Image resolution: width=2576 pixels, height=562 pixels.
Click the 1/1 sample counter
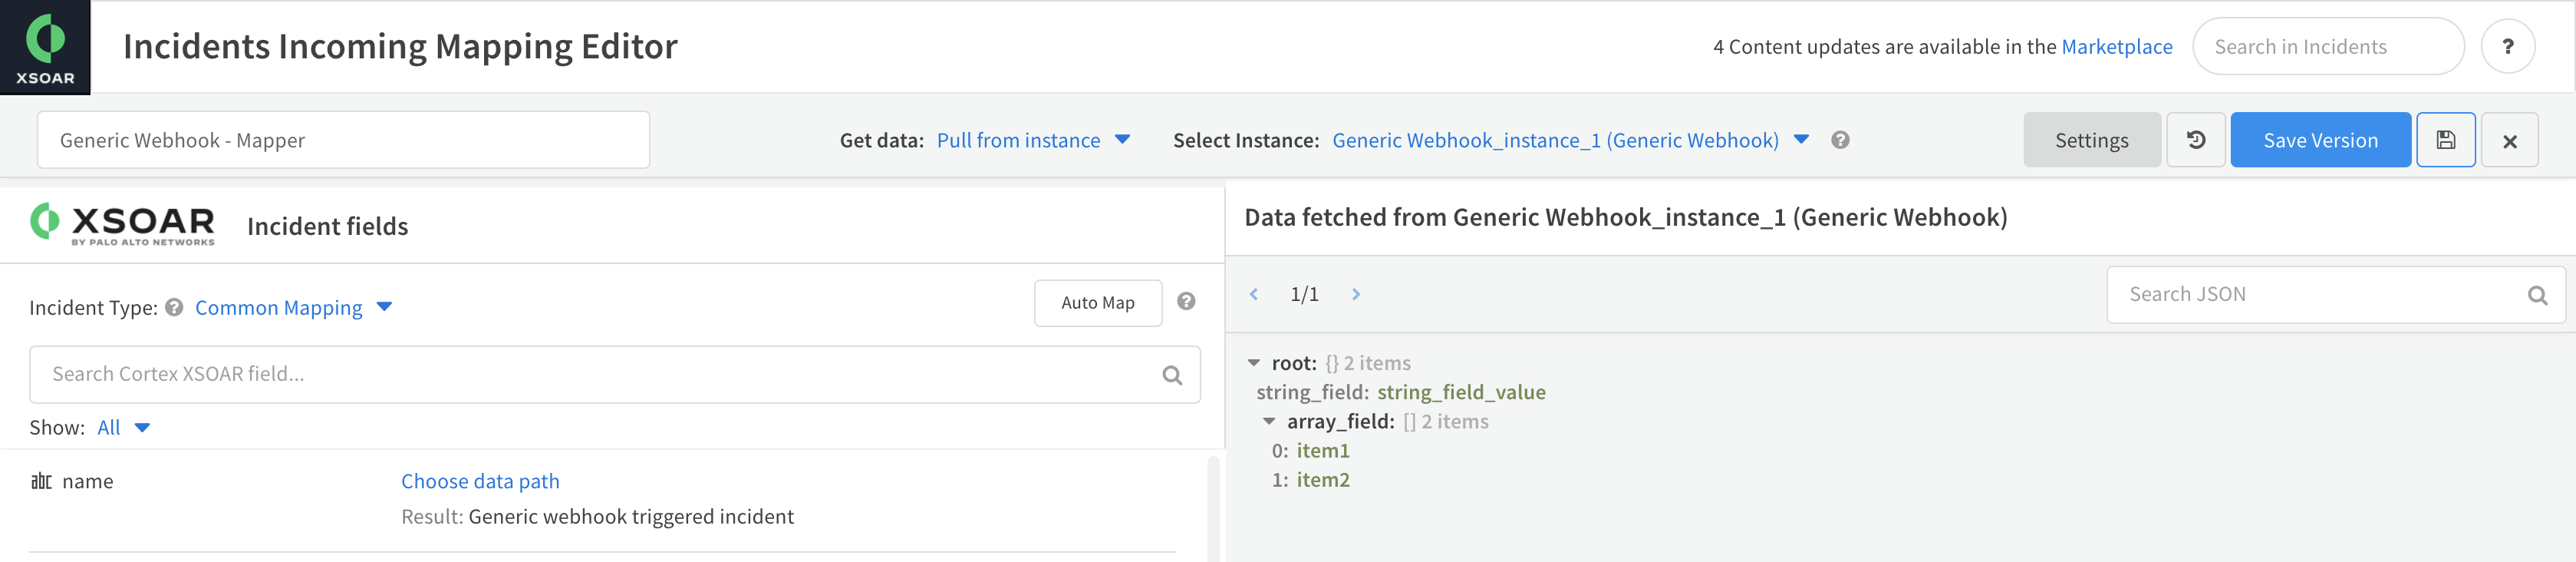[x=1304, y=294]
